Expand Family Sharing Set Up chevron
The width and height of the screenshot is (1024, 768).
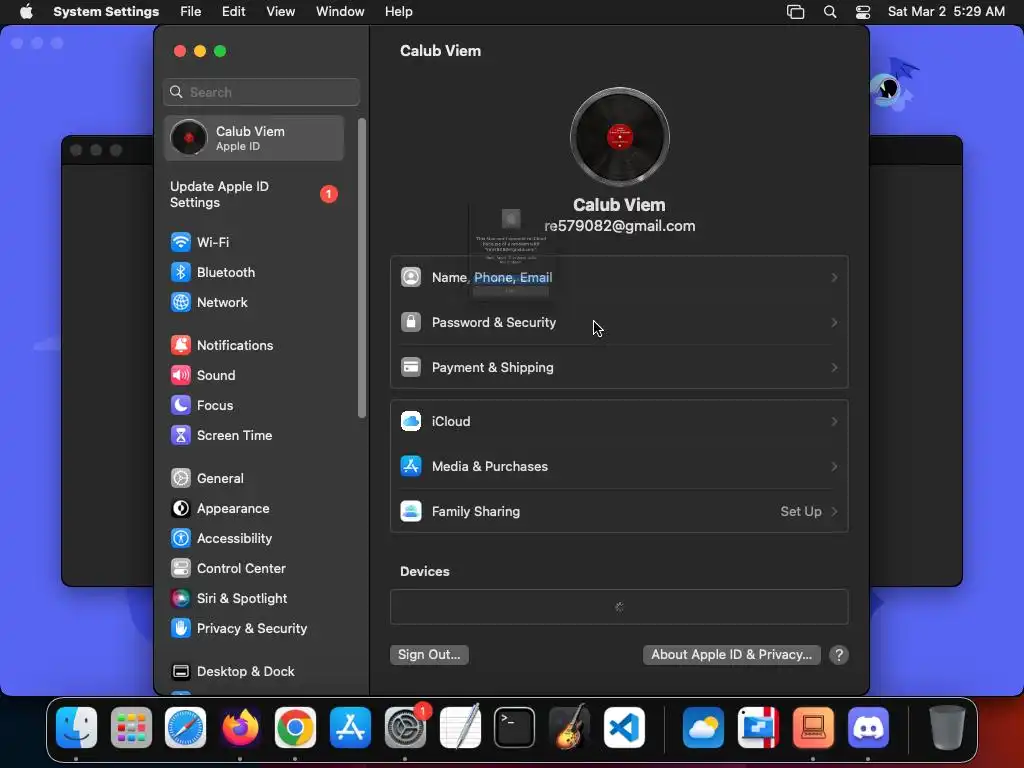click(834, 512)
